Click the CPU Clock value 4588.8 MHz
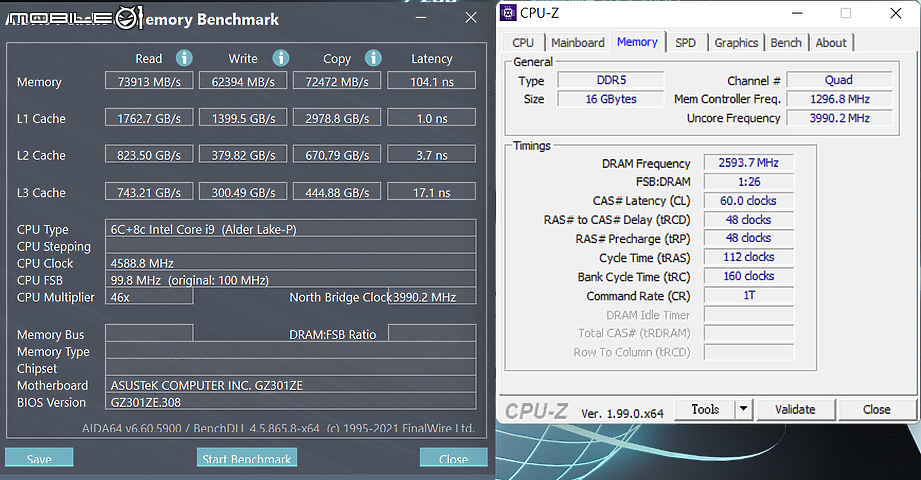This screenshot has width=921, height=480. click(x=291, y=263)
